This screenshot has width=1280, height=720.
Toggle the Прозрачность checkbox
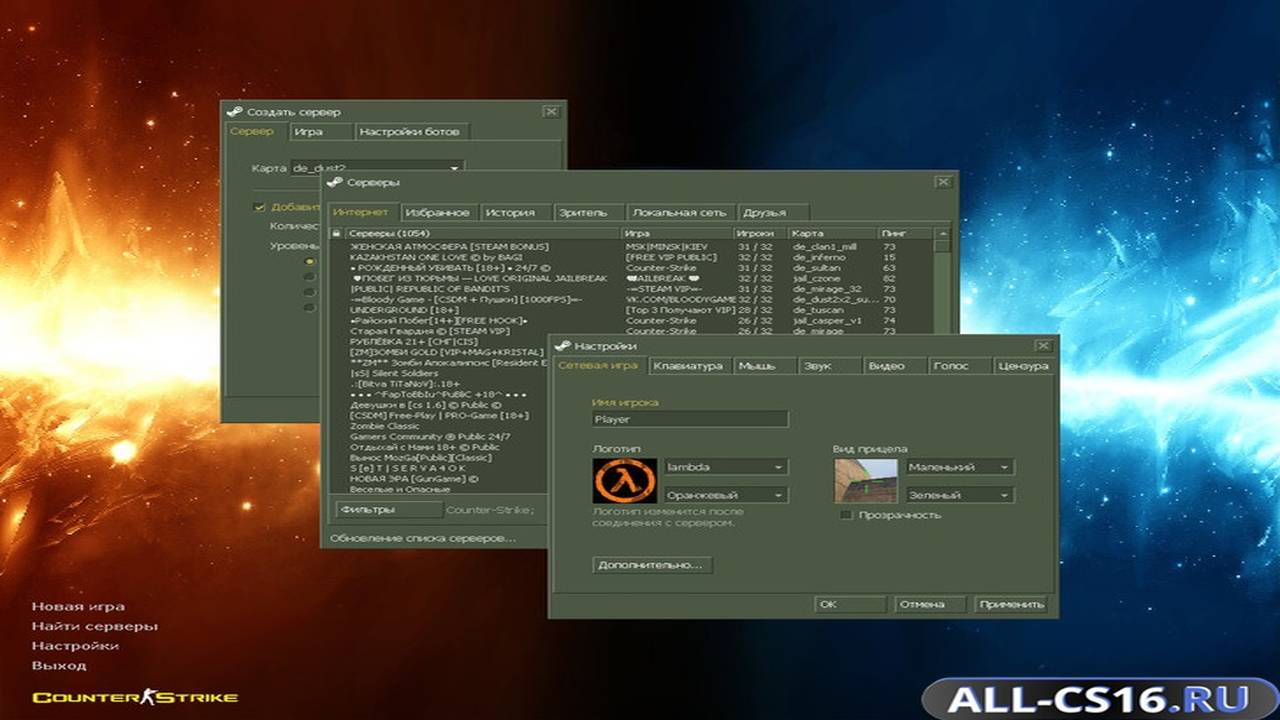(846, 515)
